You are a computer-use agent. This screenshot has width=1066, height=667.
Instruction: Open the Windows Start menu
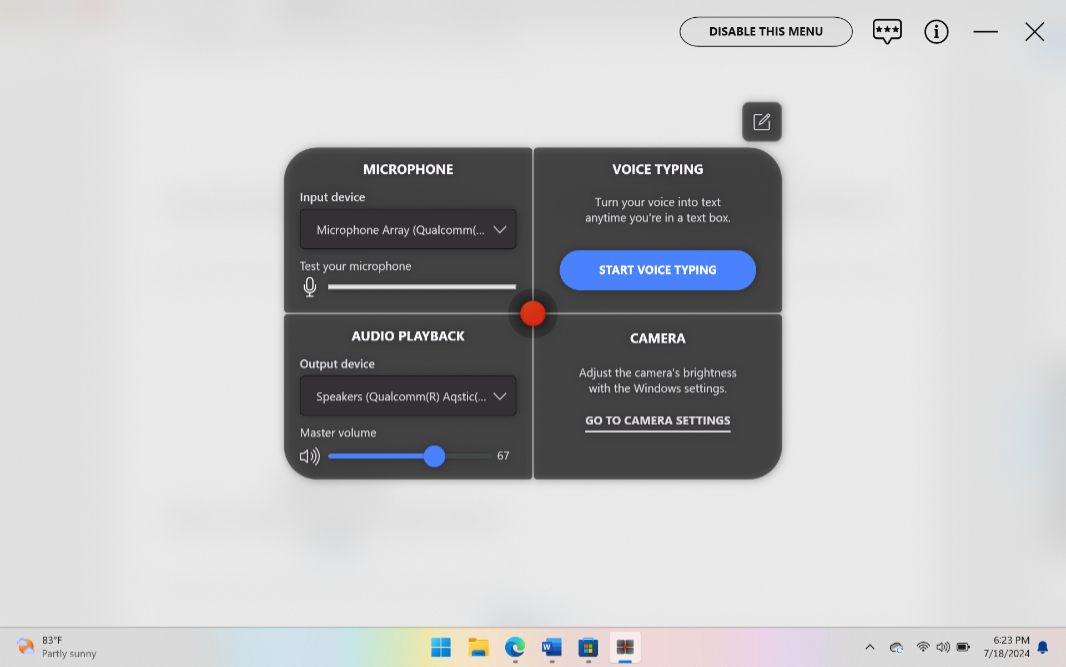coord(441,647)
